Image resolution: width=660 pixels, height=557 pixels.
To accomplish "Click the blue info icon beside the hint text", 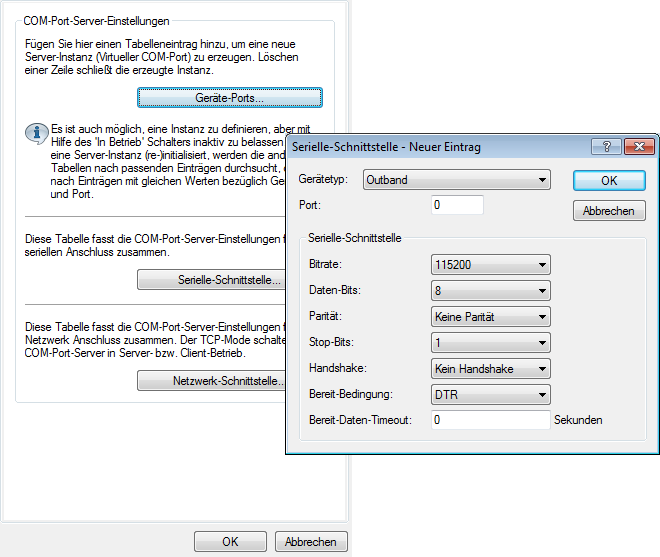I will tap(37, 133).
